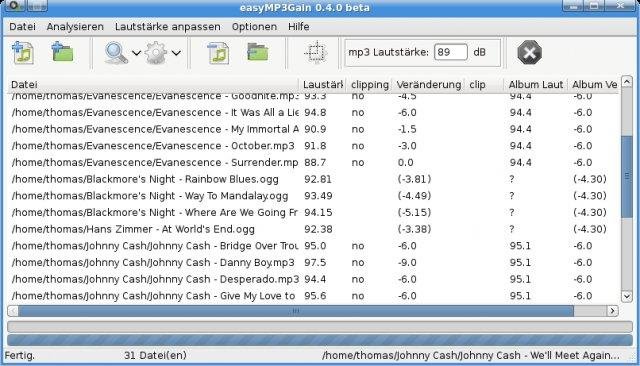Select Hans Zimmer - At World's End.ogg row
This screenshot has height=366, width=640.
coord(313,230)
